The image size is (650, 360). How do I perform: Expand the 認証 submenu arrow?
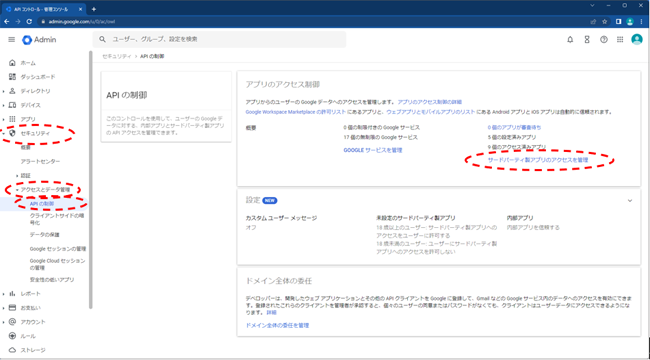click(17, 176)
